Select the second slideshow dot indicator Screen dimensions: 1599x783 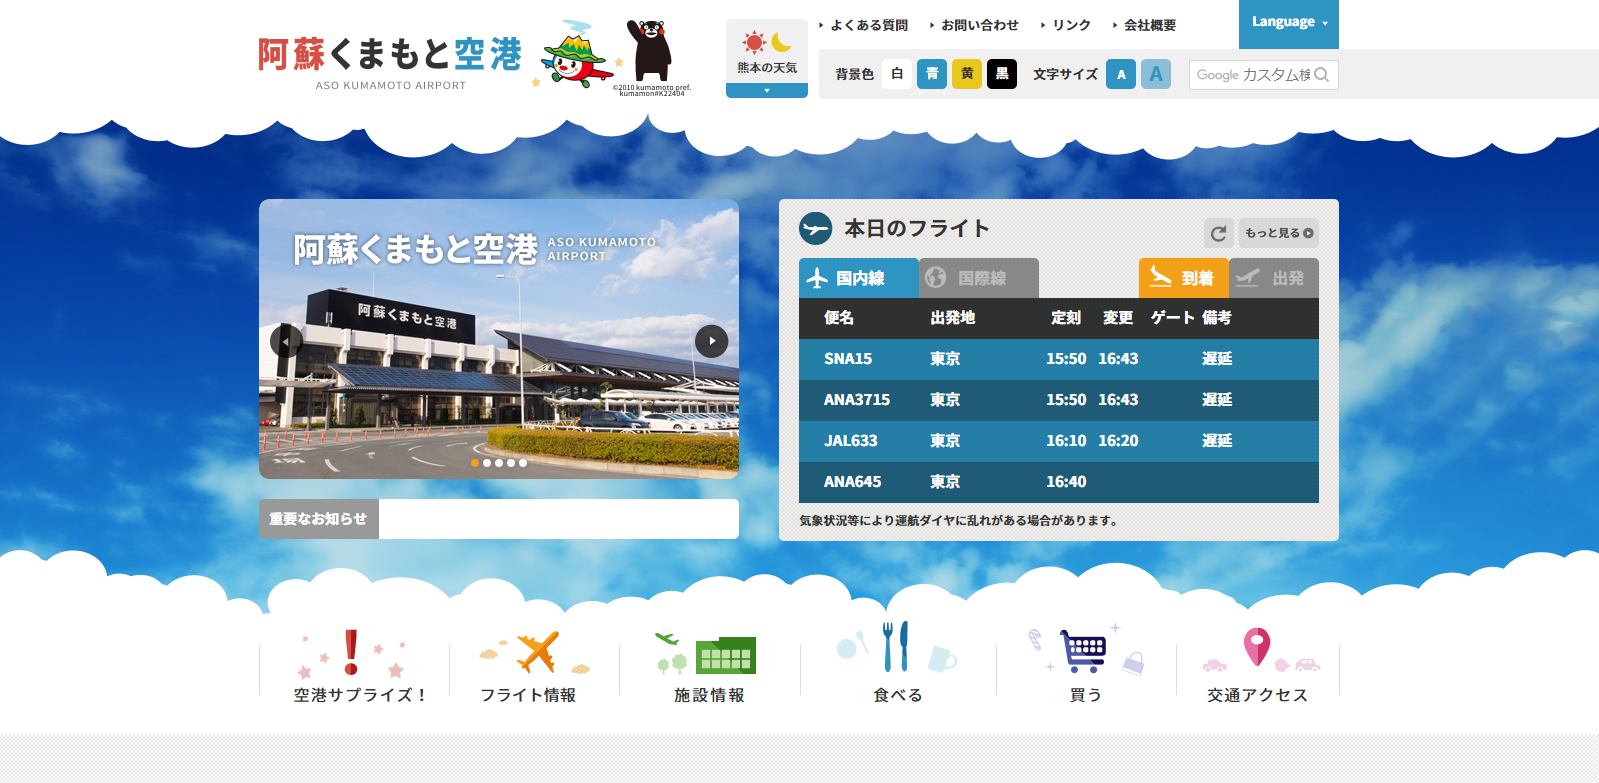pyautogui.click(x=487, y=463)
